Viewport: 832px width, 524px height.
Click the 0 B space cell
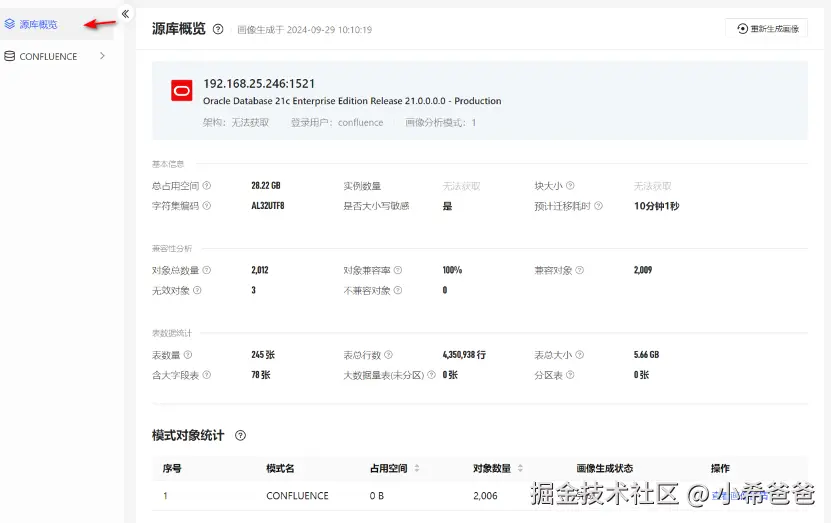click(x=377, y=496)
